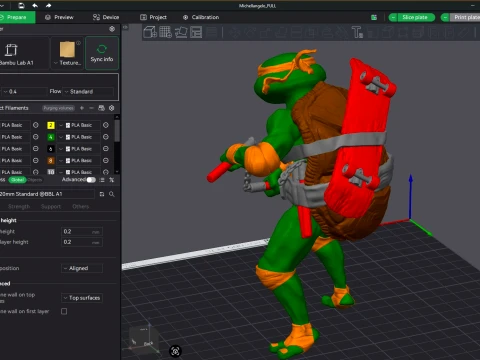Click the Slice plate button
Screen dimensions: 480x360
pyautogui.click(x=416, y=17)
